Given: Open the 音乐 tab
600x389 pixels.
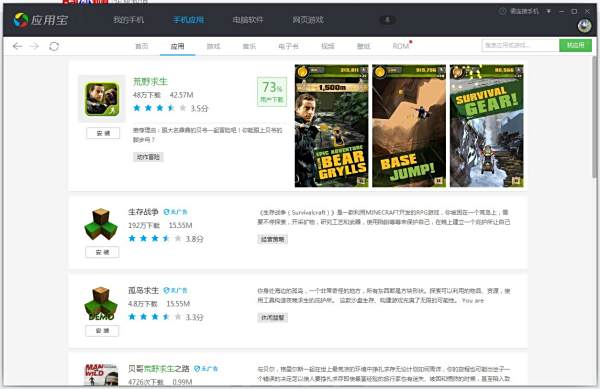Looking at the screenshot, I should click(x=249, y=46).
